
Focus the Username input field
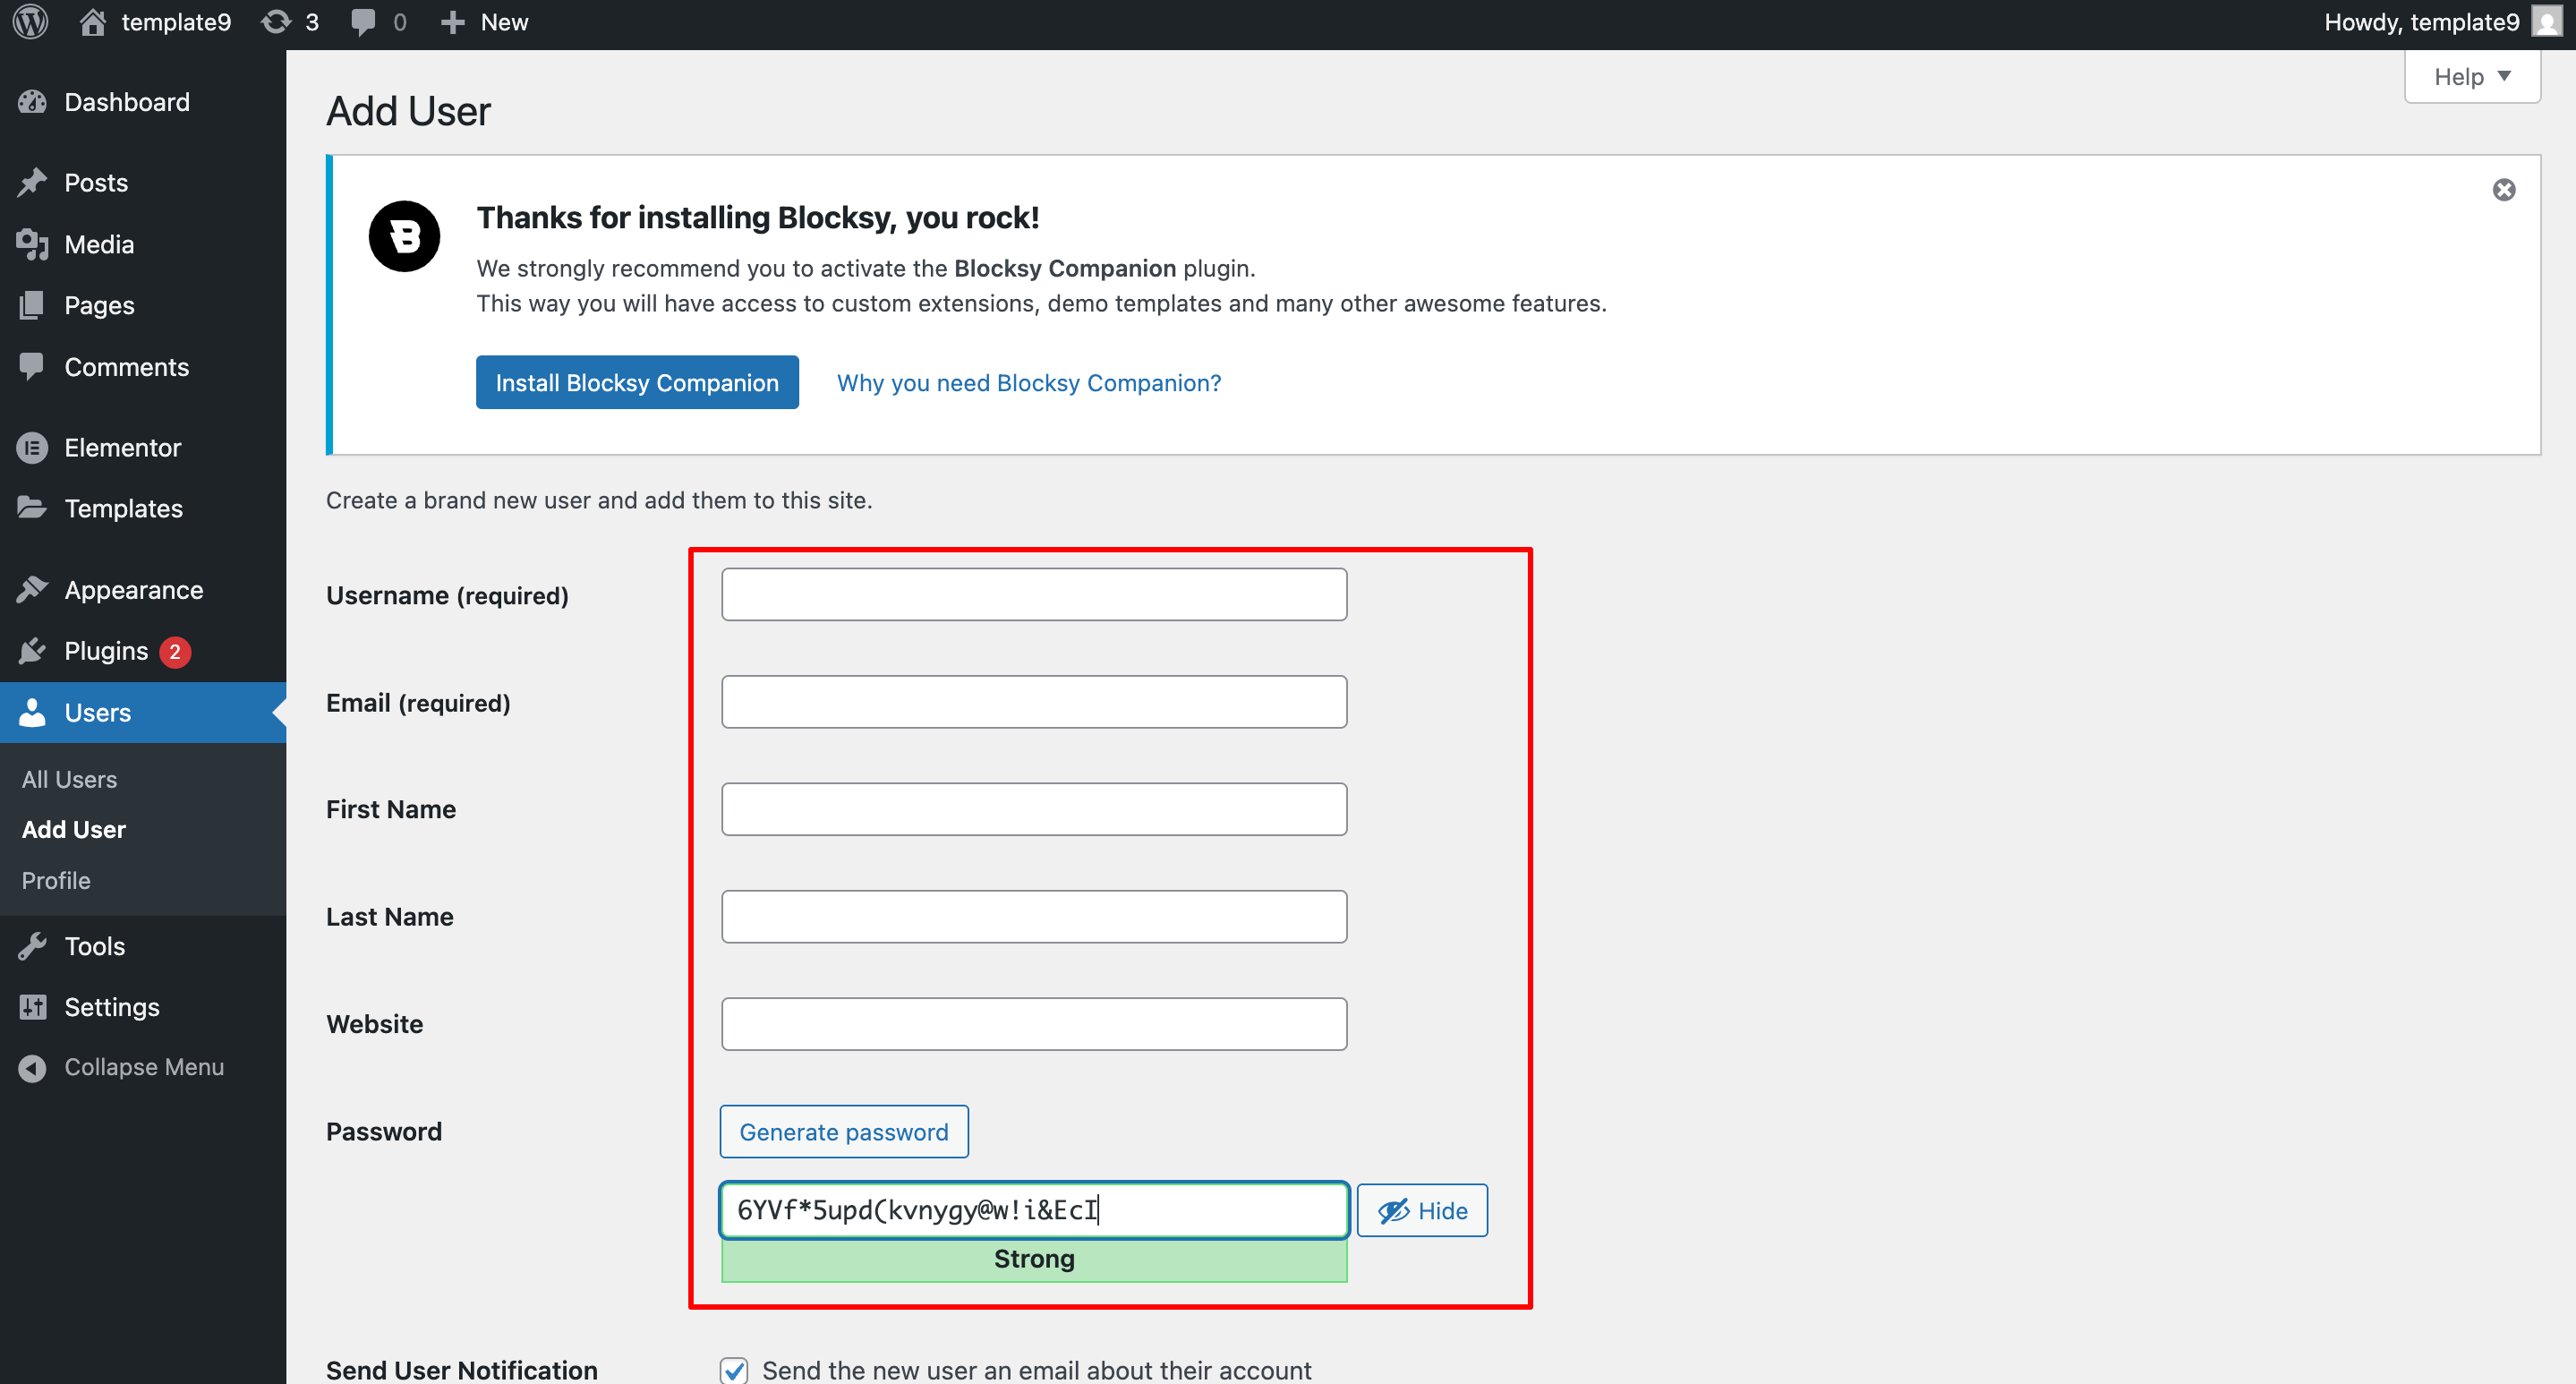click(1033, 595)
